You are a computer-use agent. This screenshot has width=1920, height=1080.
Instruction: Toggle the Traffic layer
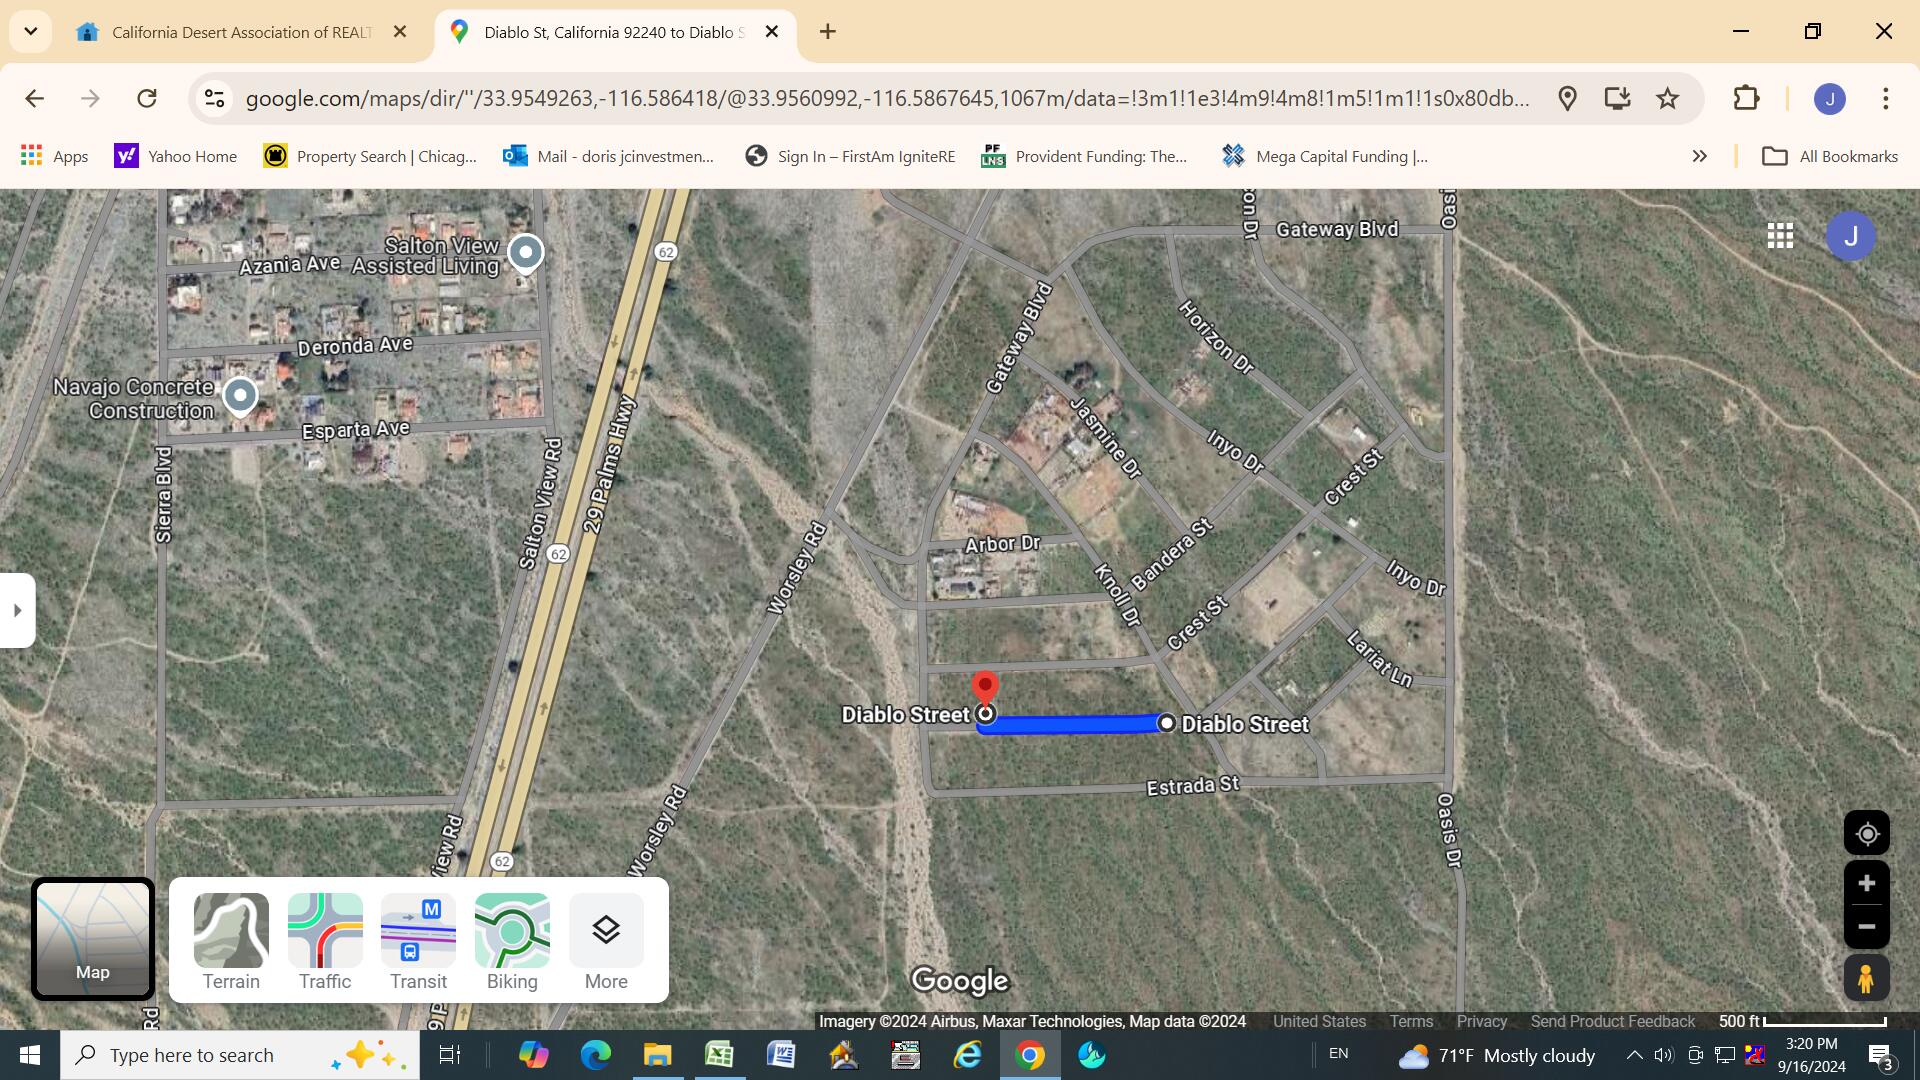(325, 941)
